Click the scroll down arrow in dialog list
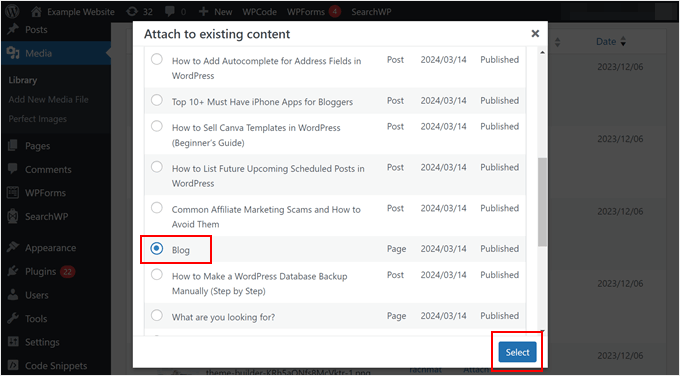The image size is (680, 376). (x=542, y=332)
